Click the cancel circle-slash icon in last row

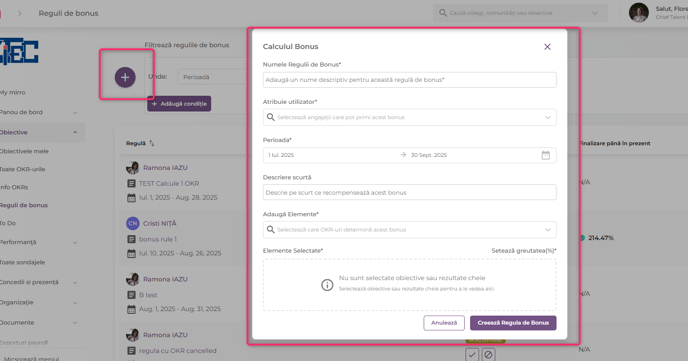pos(488,354)
